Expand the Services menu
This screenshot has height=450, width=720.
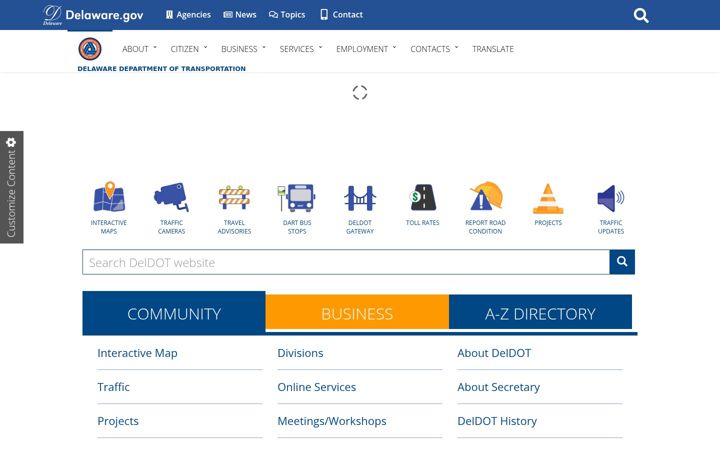tap(301, 49)
